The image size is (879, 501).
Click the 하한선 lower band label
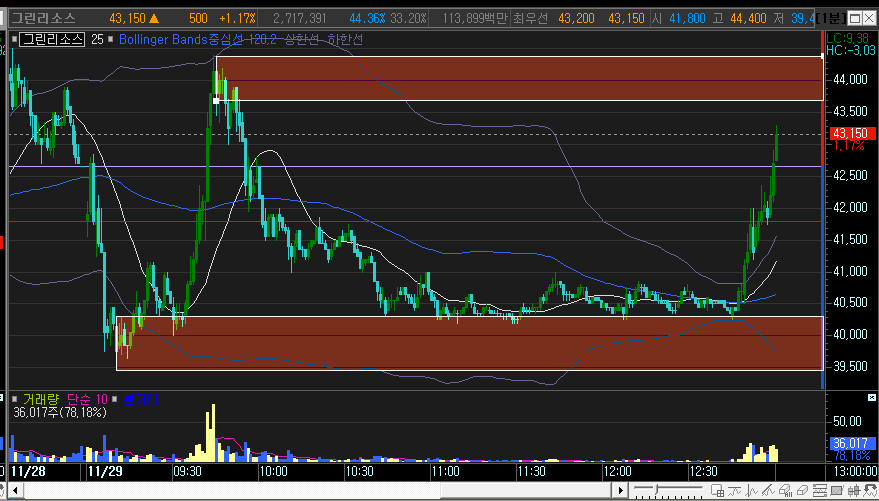click(x=345, y=40)
